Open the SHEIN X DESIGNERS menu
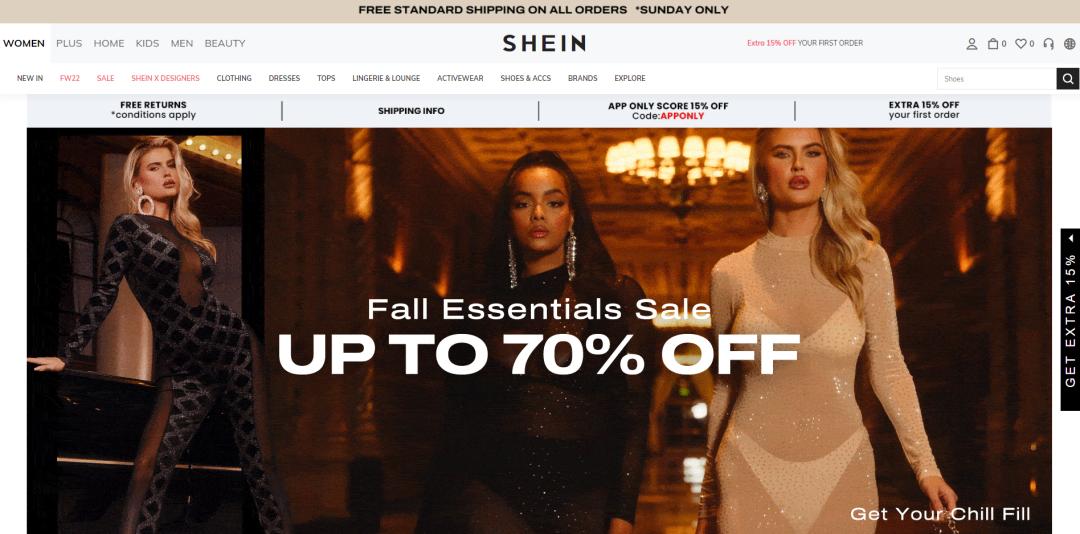1080x534 pixels. pyautogui.click(x=165, y=79)
